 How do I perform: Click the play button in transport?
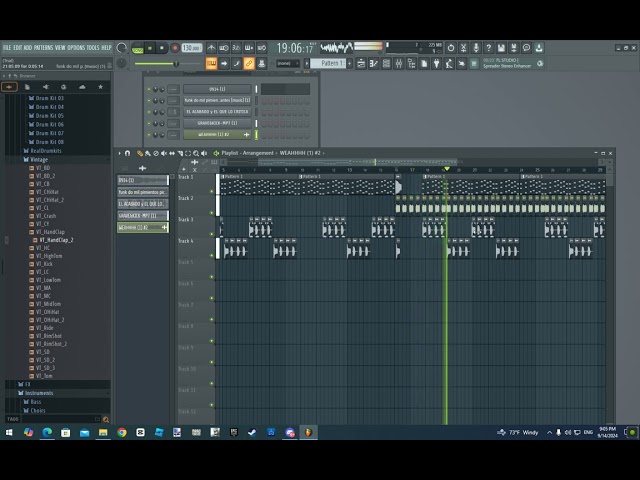point(150,49)
